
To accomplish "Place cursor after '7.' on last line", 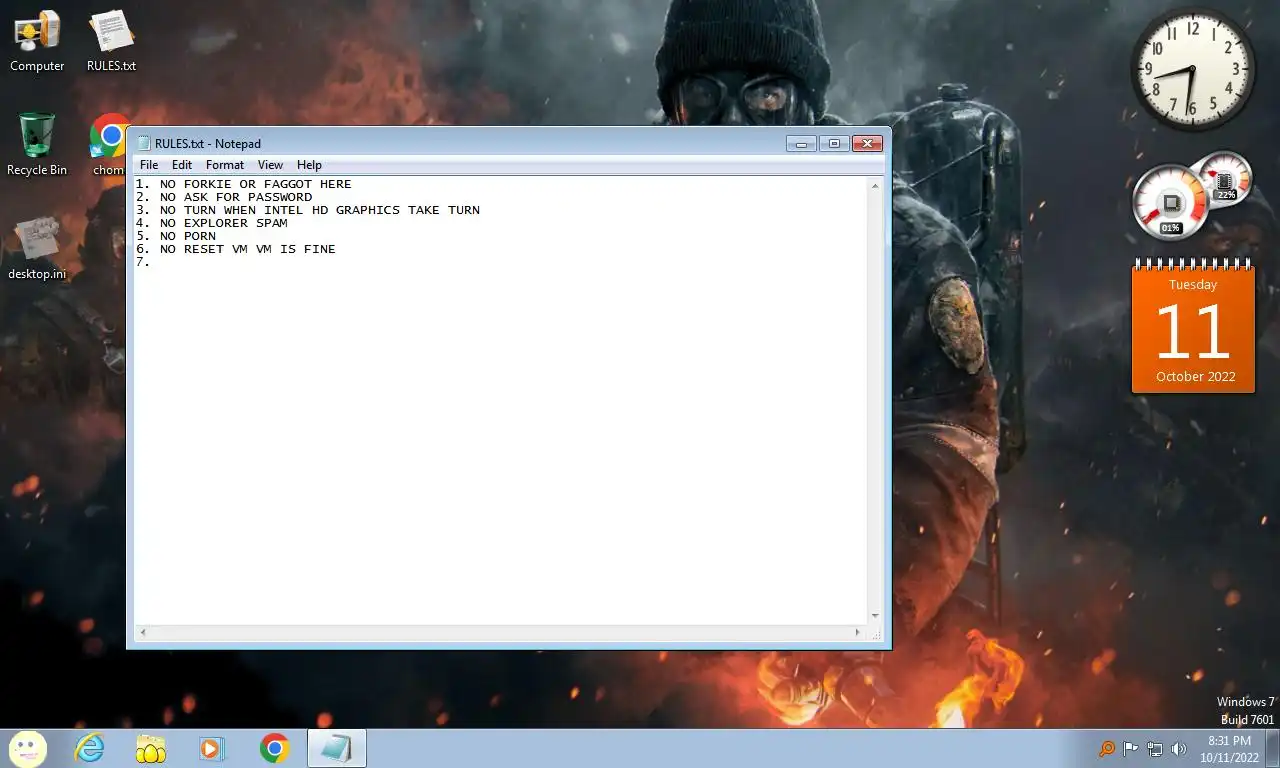I will [x=153, y=262].
